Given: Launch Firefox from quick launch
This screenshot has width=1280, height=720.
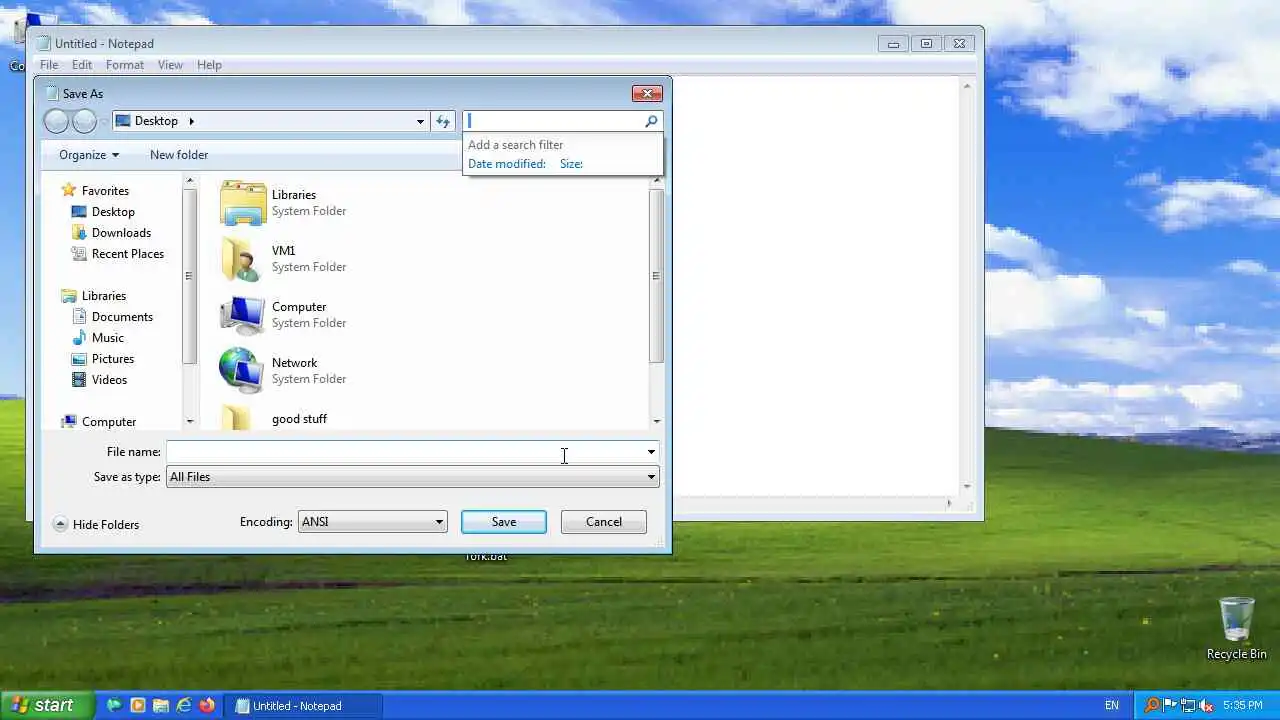Looking at the screenshot, I should click(206, 705).
